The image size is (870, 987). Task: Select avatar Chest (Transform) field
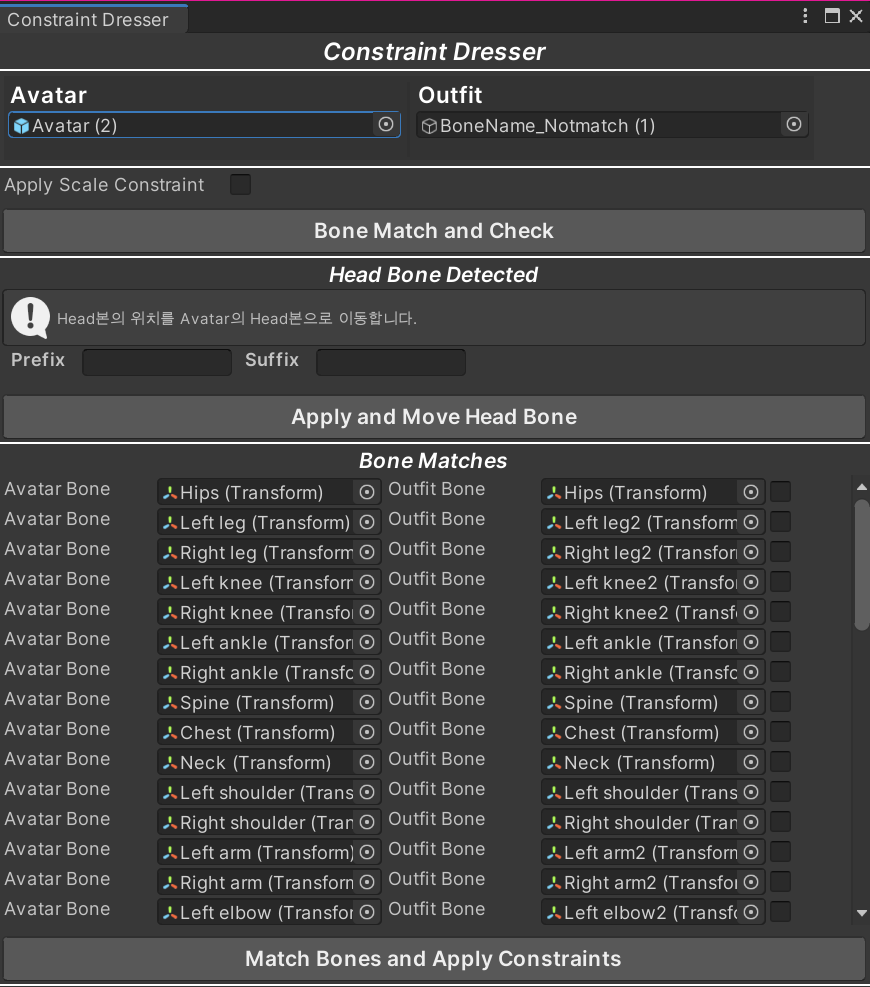(x=269, y=733)
